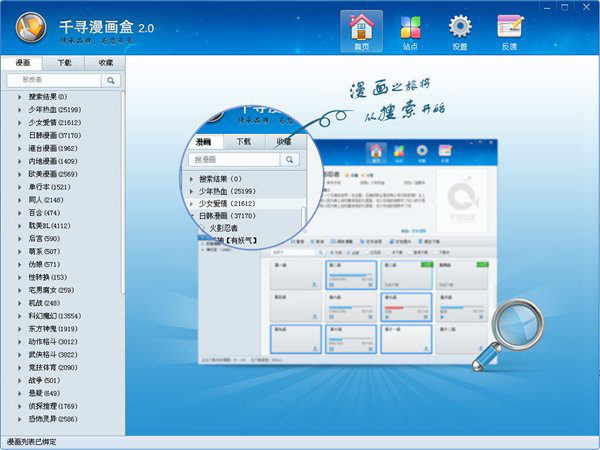
Task: Select the 恐怖灵异 (2586) category
Action: click(53, 419)
